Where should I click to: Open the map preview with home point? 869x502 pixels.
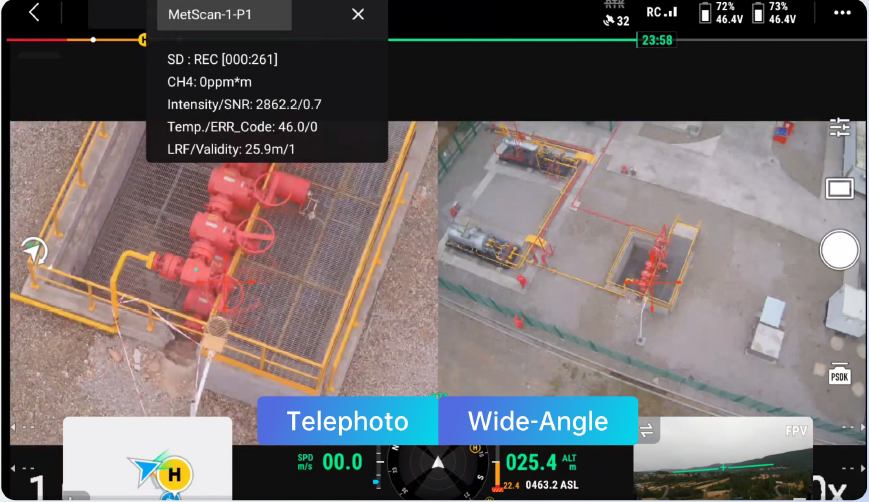pos(147,460)
